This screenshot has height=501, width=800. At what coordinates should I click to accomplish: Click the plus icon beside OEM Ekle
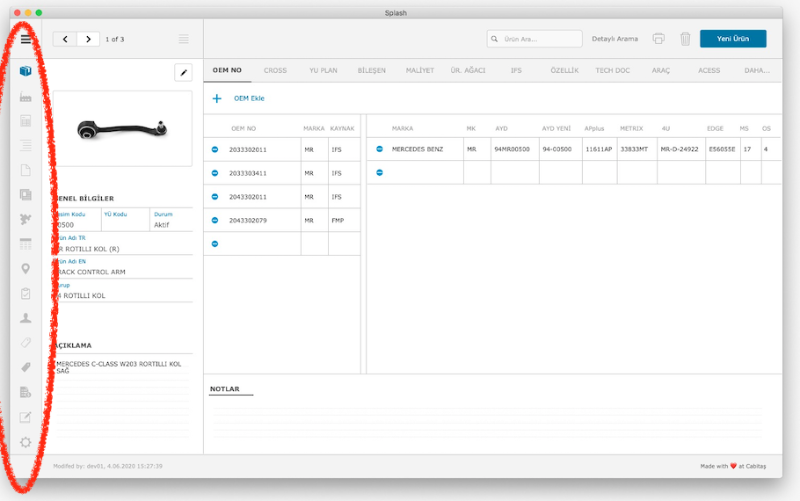[217, 99]
